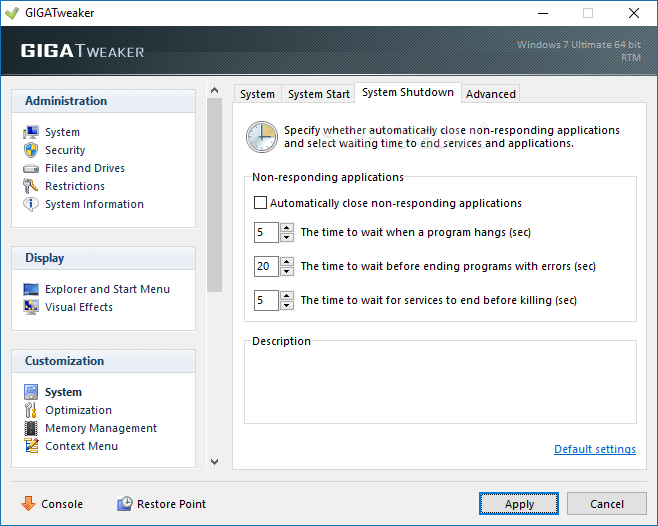
Task: Click the Console orange arrow icon
Action: tap(29, 503)
